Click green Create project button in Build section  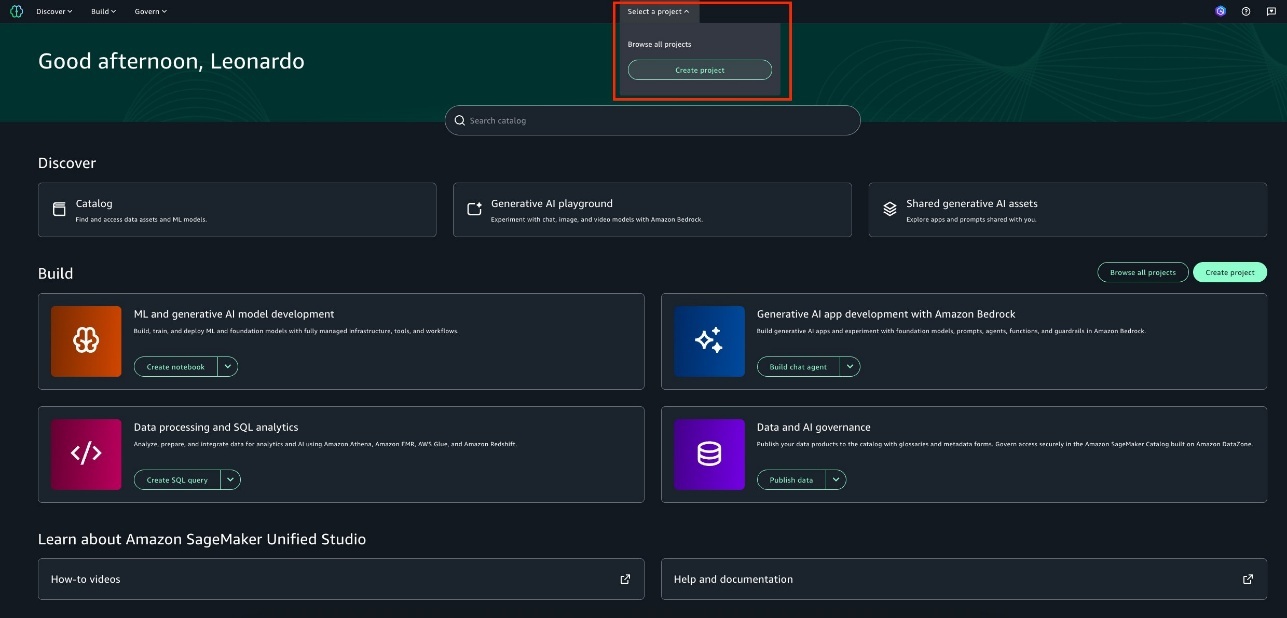pos(1230,272)
